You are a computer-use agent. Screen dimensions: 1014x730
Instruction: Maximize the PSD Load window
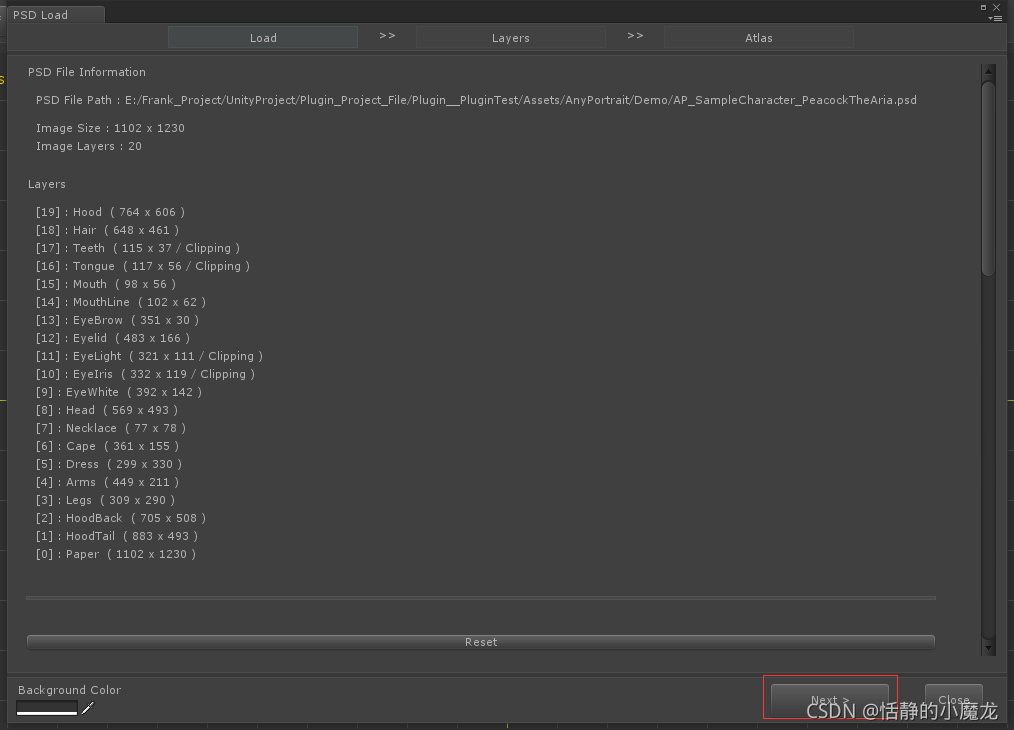pos(983,7)
